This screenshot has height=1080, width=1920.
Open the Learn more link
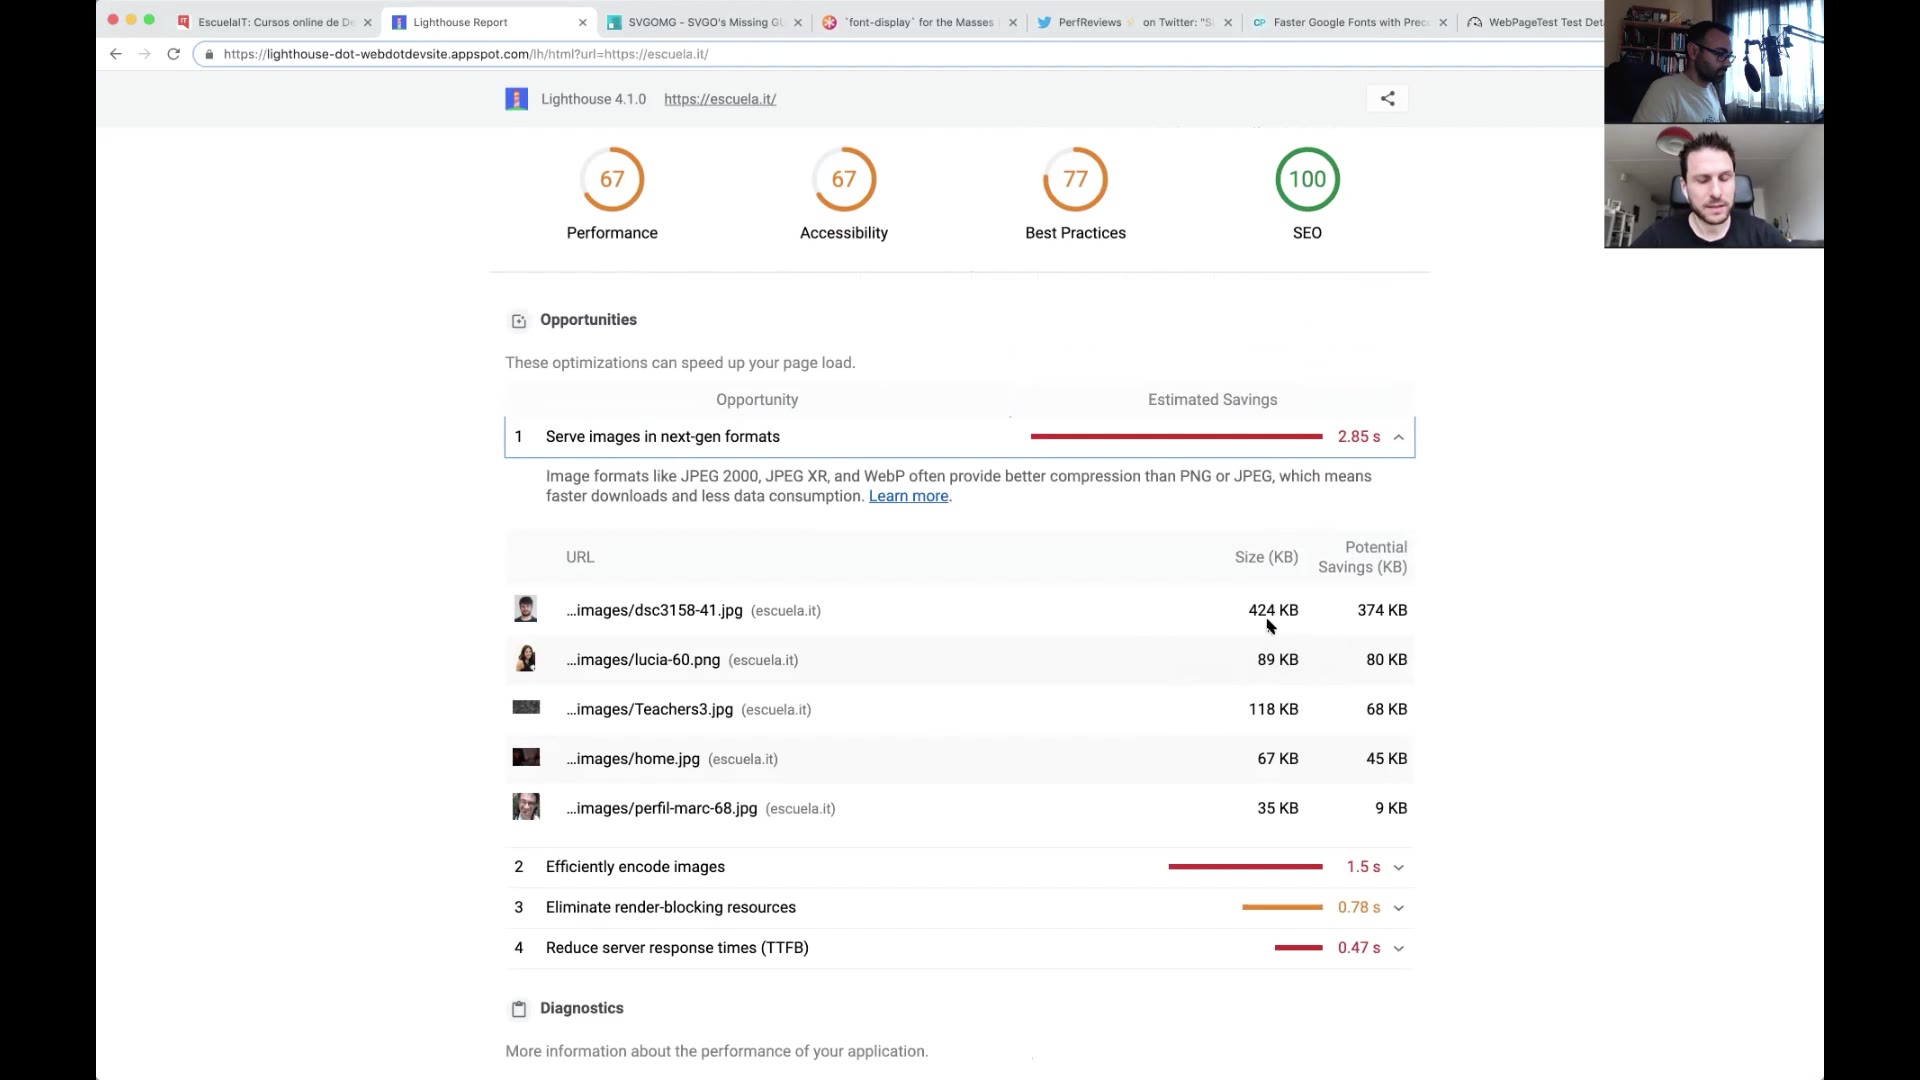coord(908,496)
